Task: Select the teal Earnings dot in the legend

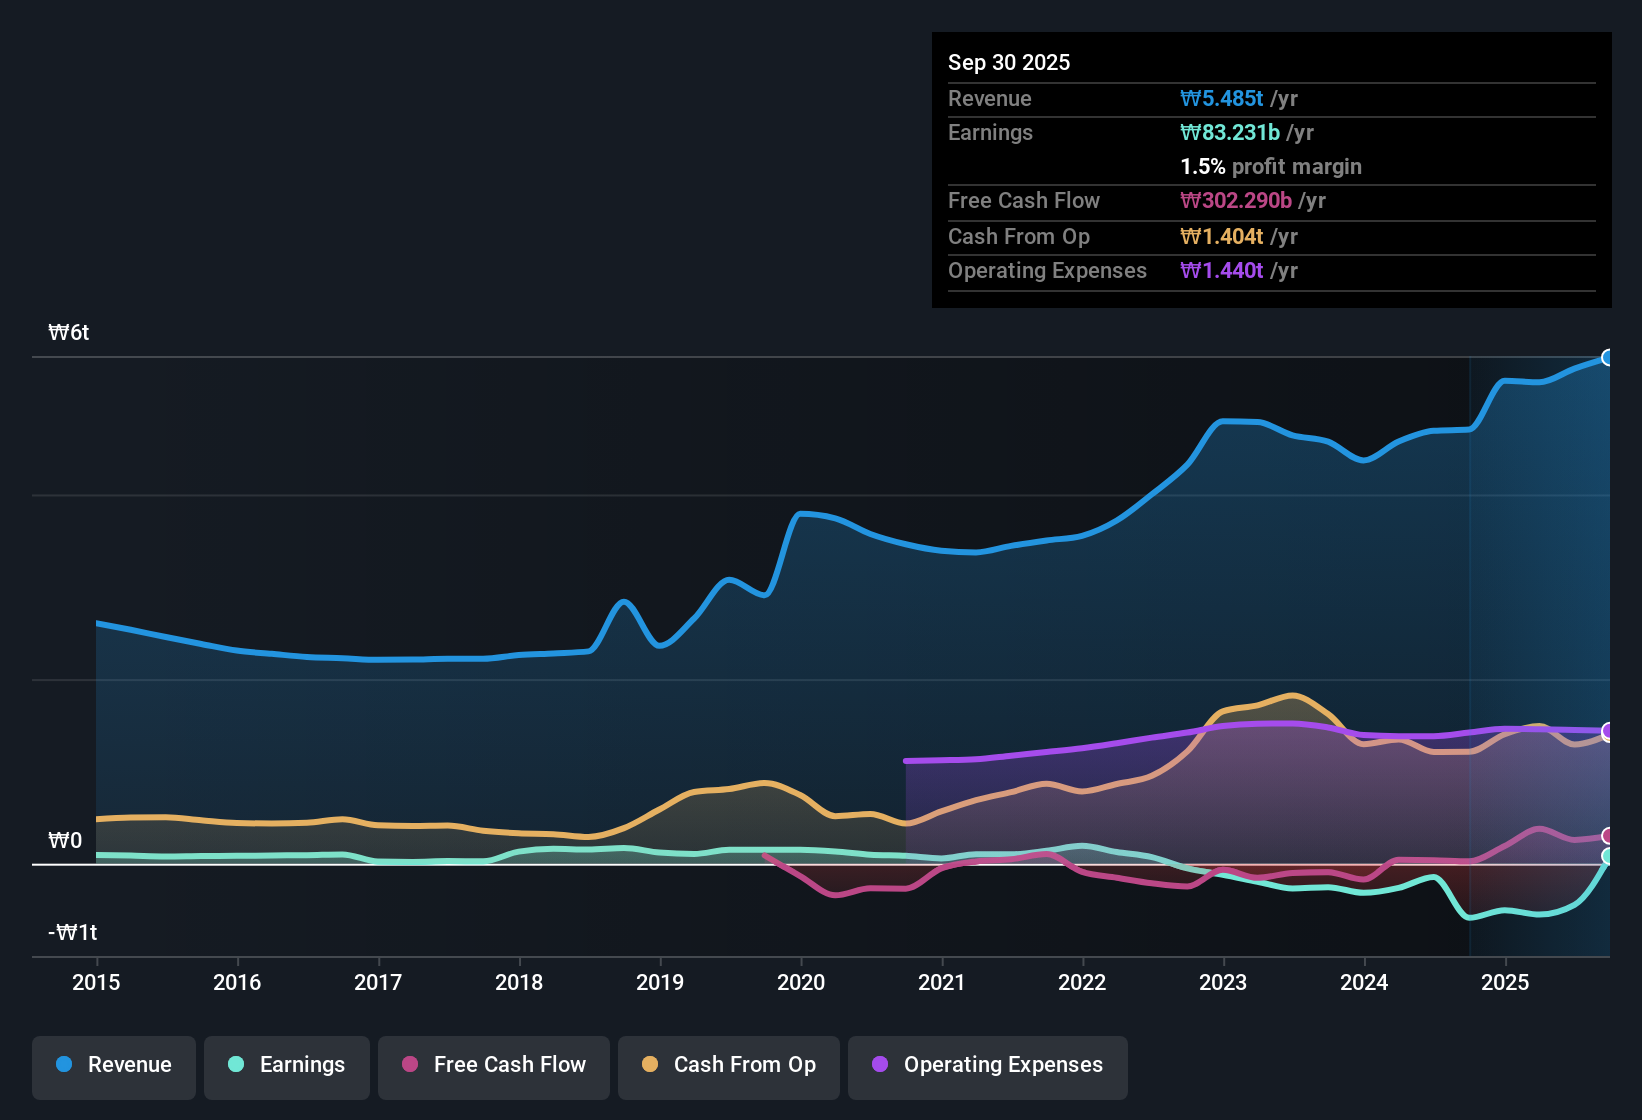Action: pyautogui.click(x=236, y=1065)
